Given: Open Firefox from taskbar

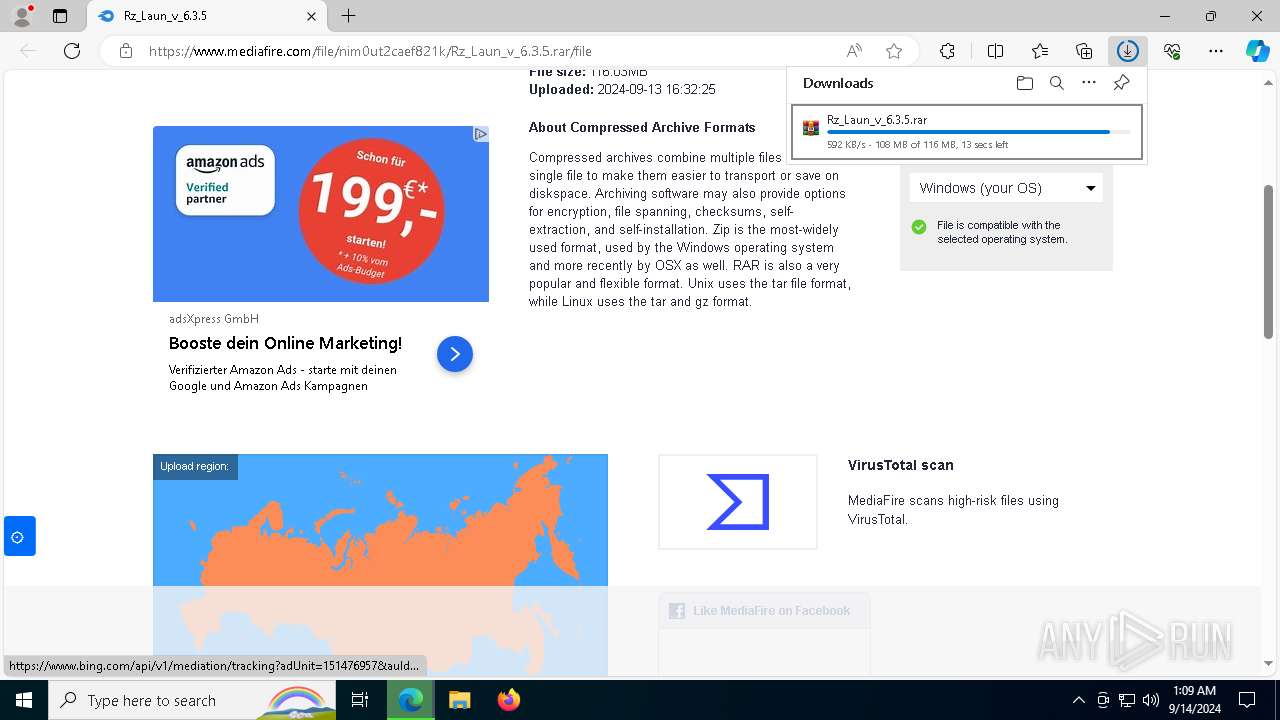Looking at the screenshot, I should (x=508, y=700).
